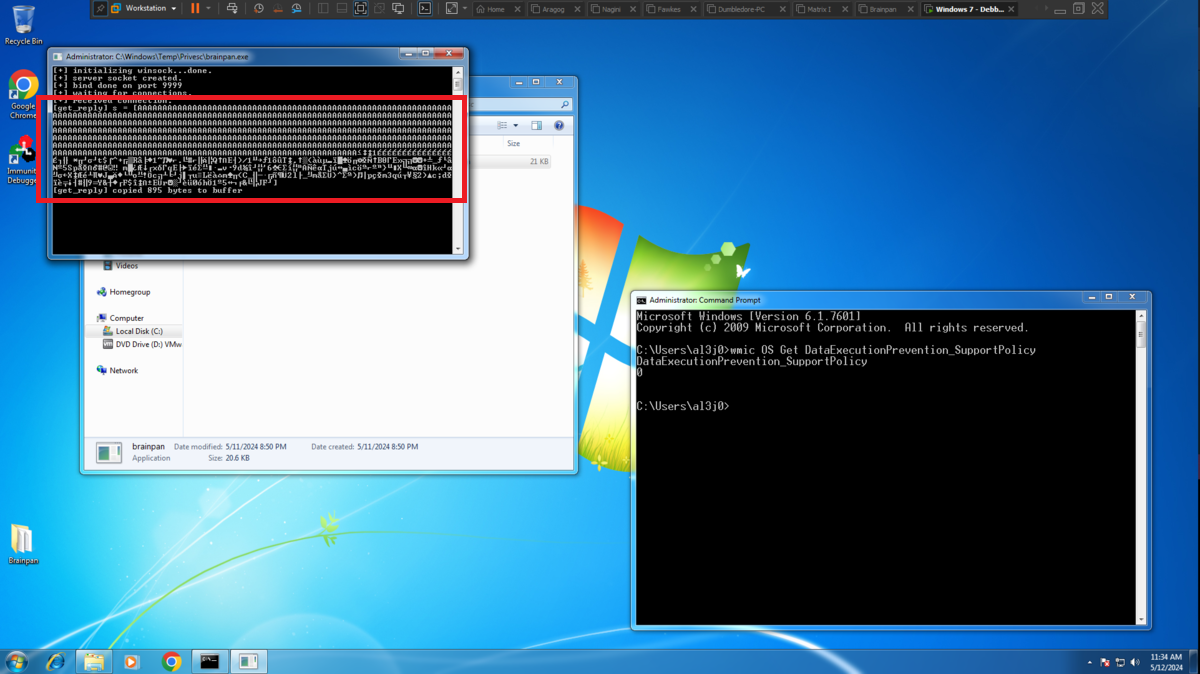The height and width of the screenshot is (674, 1200).
Task: Click the Command Prompt vertical scrollbar
Action: coord(1141,467)
